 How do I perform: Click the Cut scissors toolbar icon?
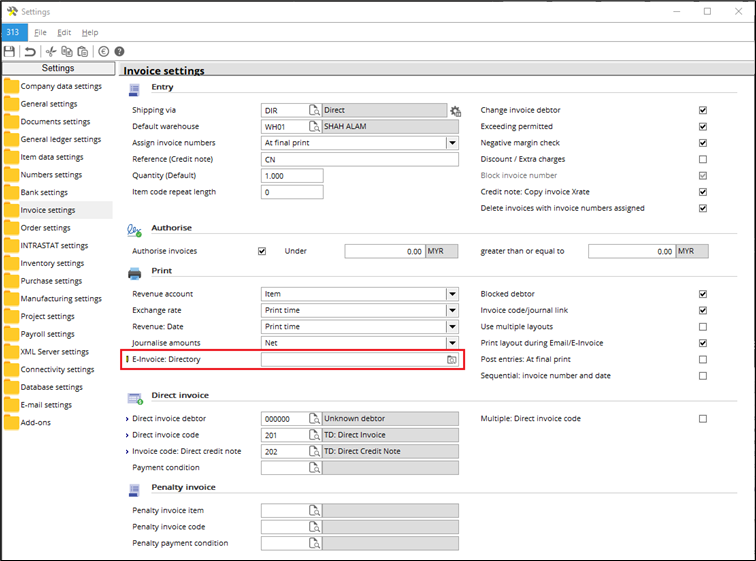(51, 51)
